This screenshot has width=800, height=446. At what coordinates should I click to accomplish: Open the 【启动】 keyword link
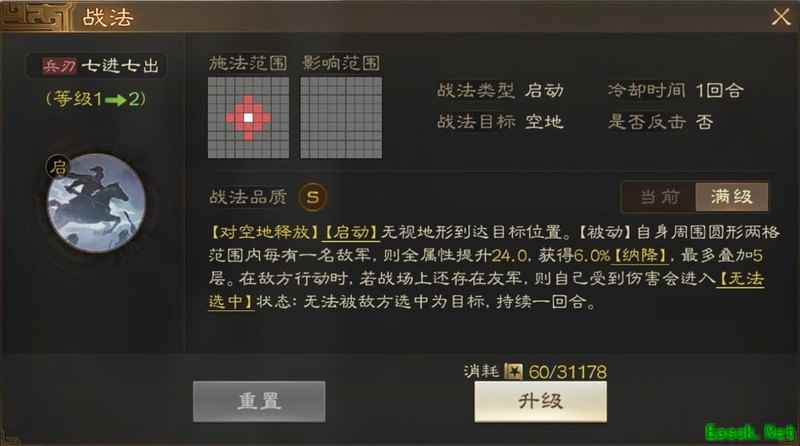(x=351, y=232)
